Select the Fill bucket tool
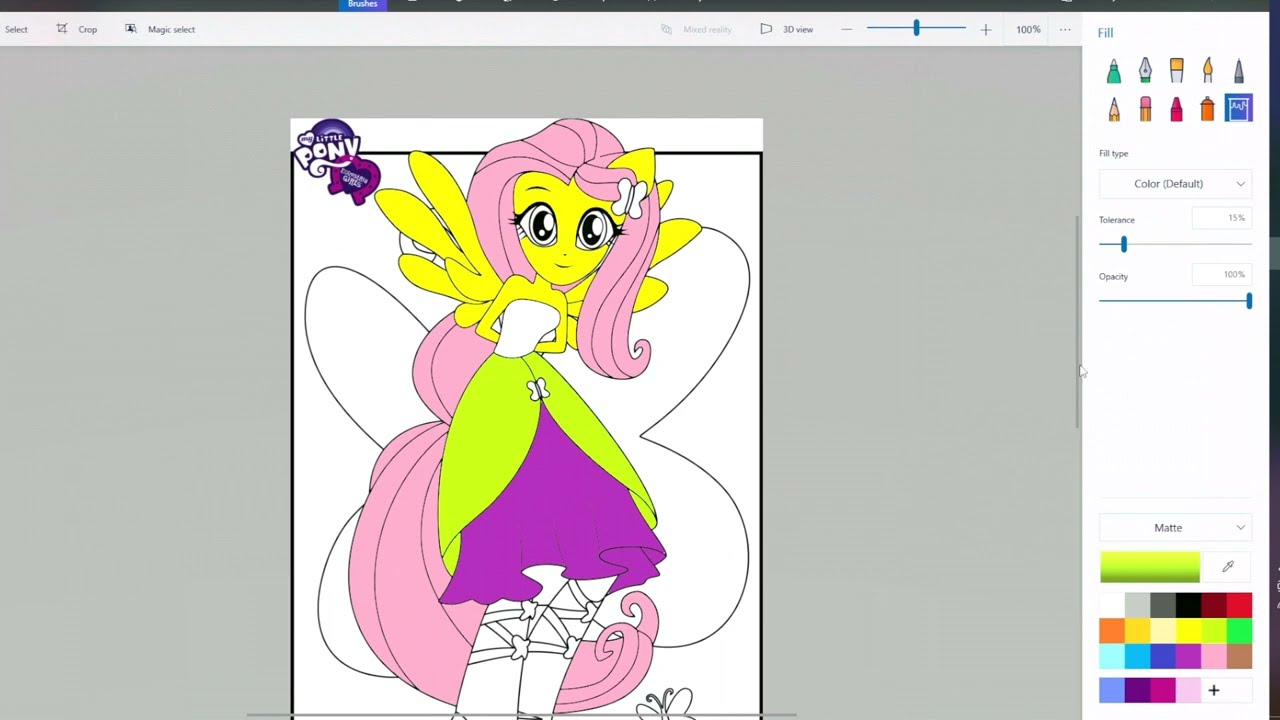The image size is (1280, 720). coord(1239,108)
